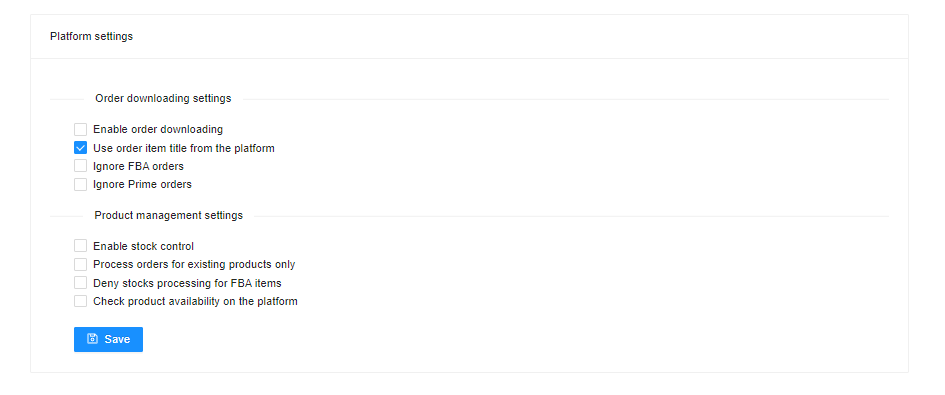Click 'Process orders for existing products only' text

tap(194, 264)
